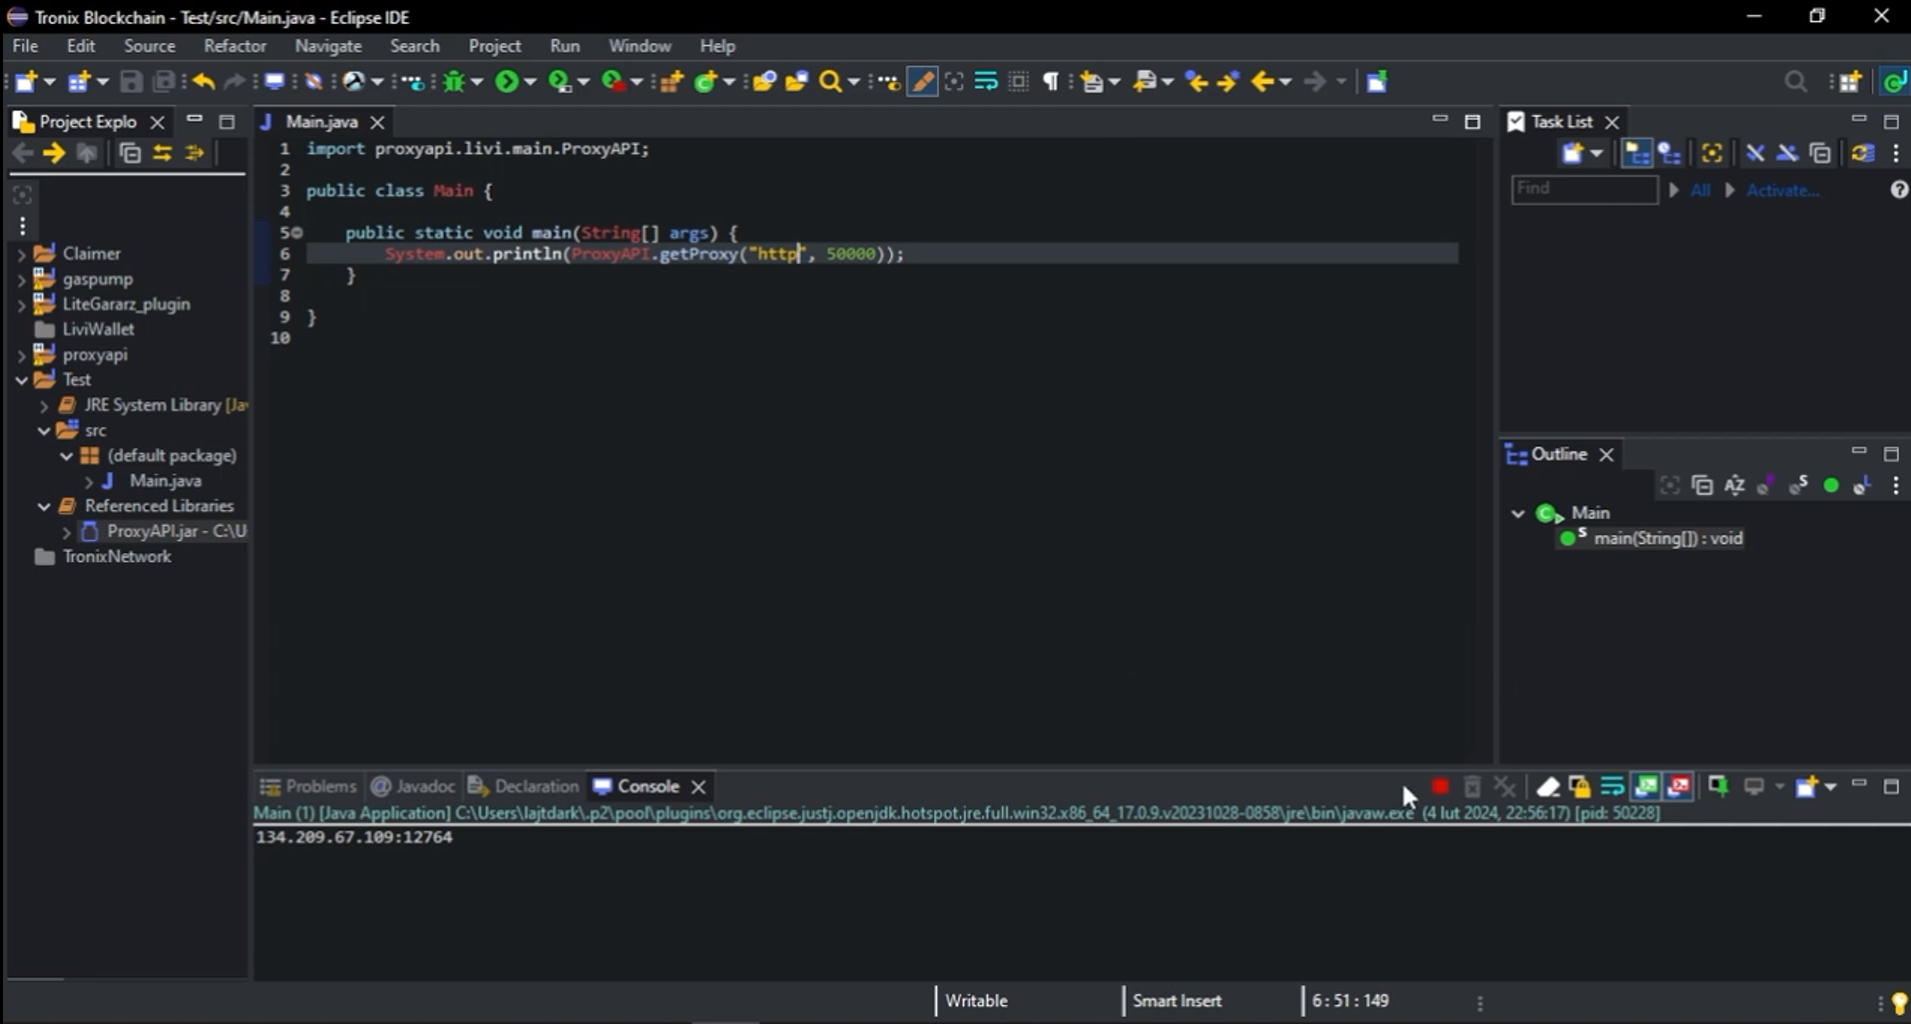Save the current file
Image resolution: width=1911 pixels, height=1024 pixels.
(131, 81)
